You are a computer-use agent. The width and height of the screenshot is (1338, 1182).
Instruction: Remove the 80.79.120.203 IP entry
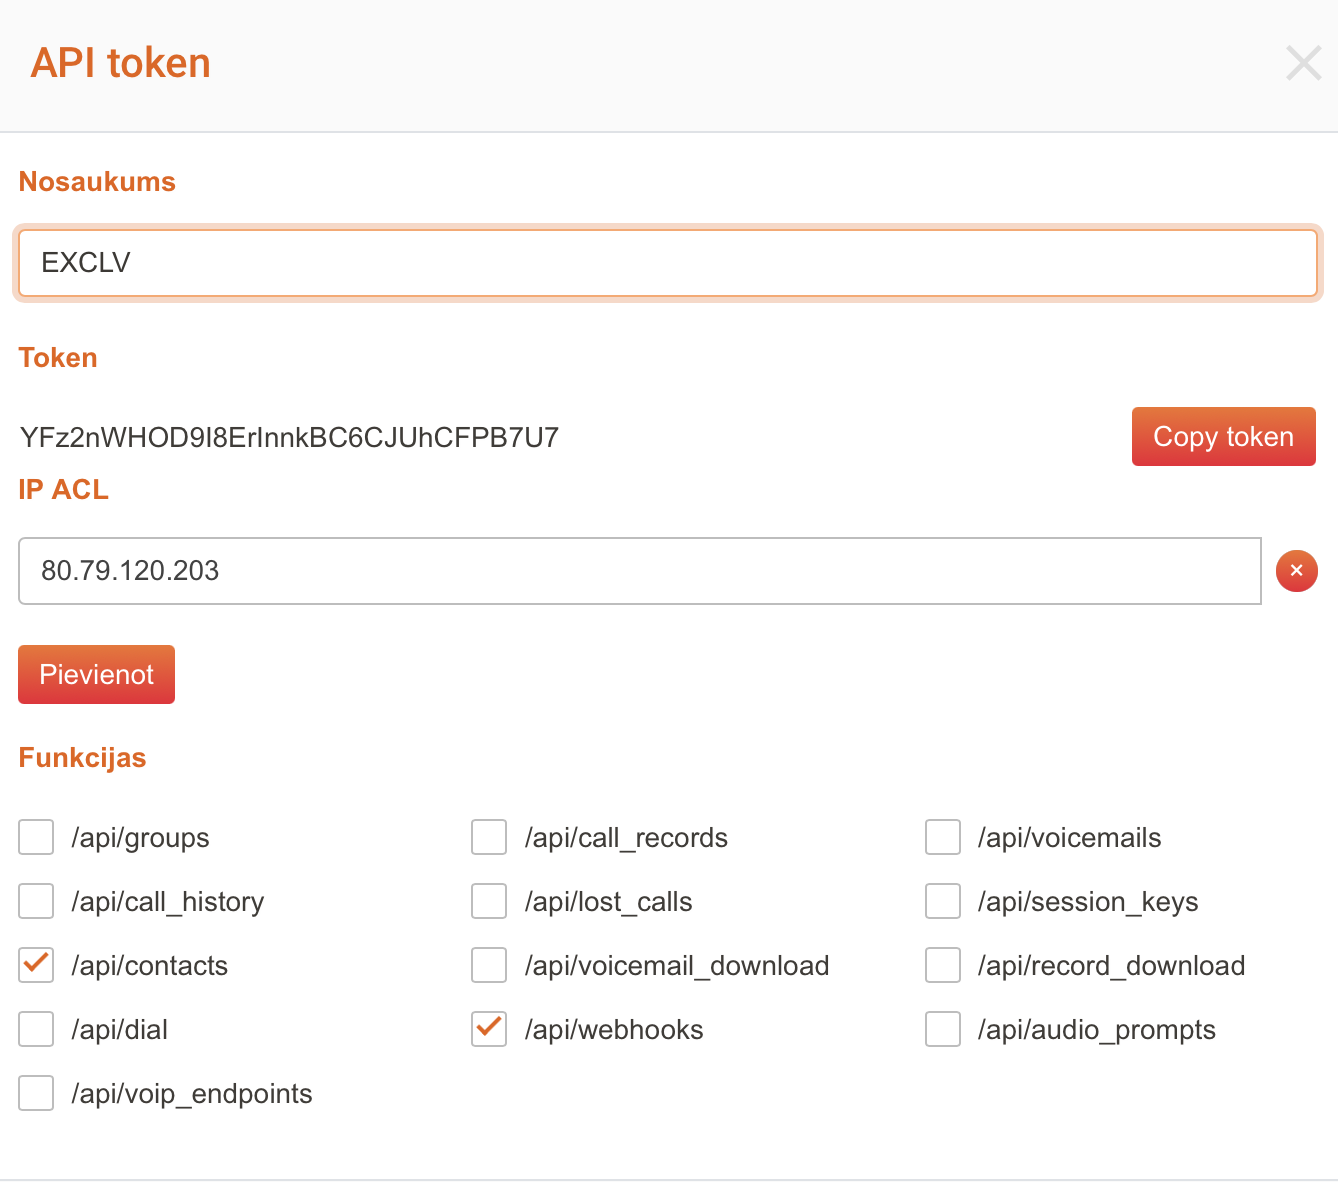(1296, 571)
